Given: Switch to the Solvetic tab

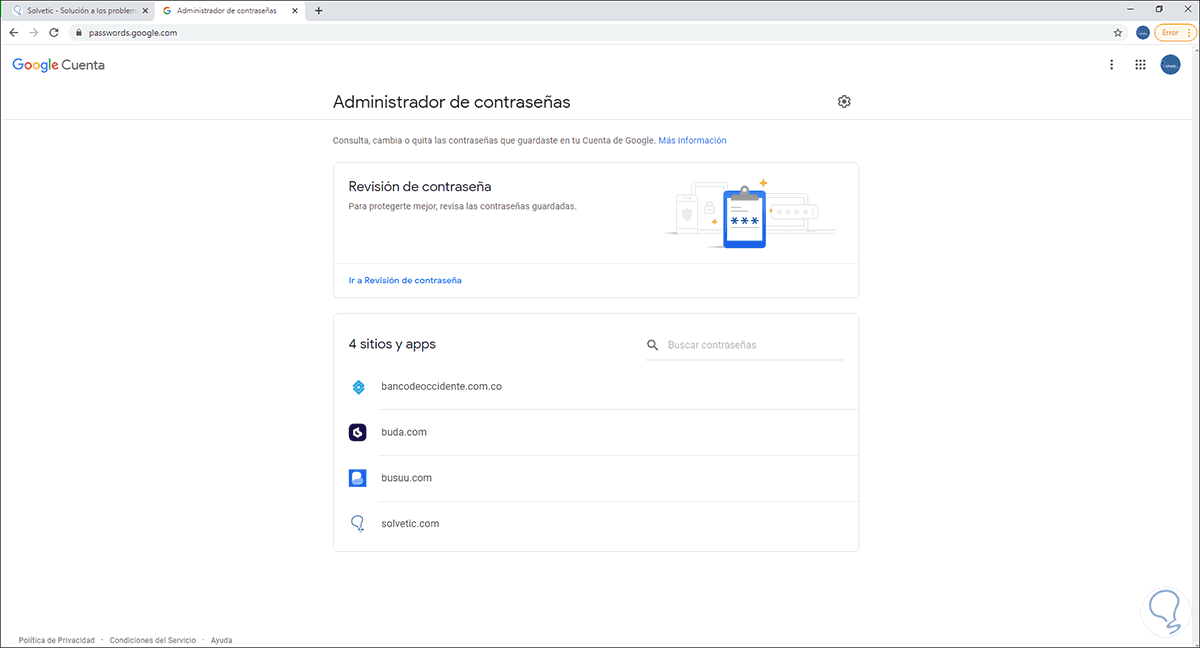Looking at the screenshot, I should (75, 11).
